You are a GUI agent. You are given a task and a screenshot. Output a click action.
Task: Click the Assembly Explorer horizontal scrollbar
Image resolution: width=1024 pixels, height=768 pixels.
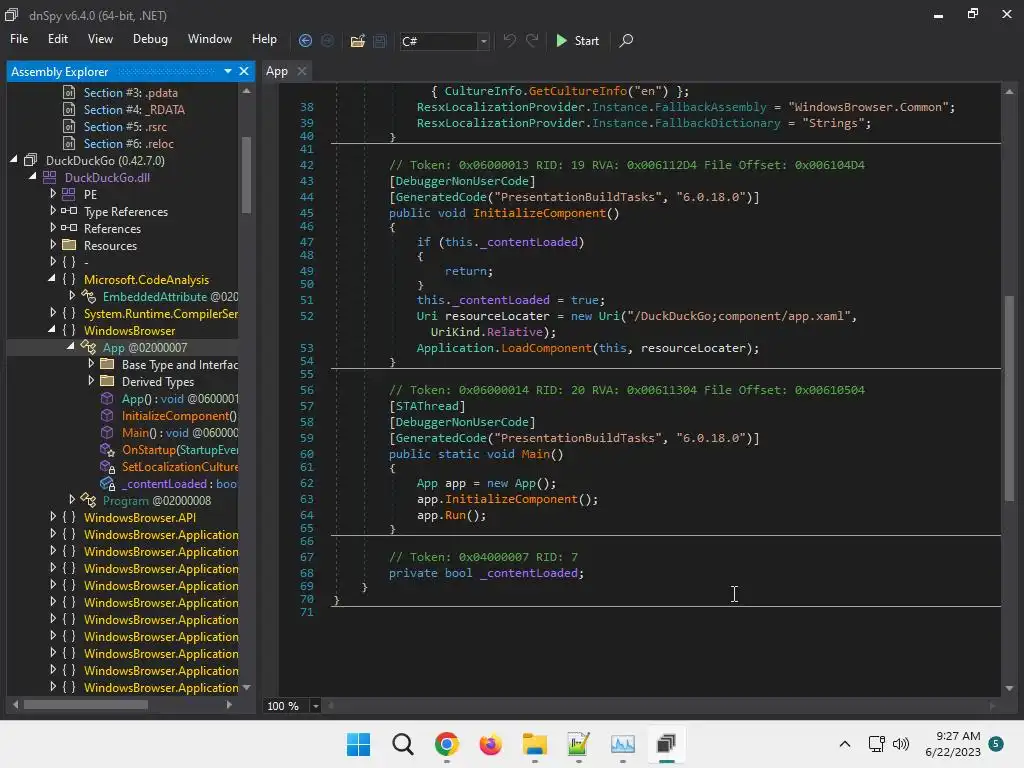click(85, 704)
